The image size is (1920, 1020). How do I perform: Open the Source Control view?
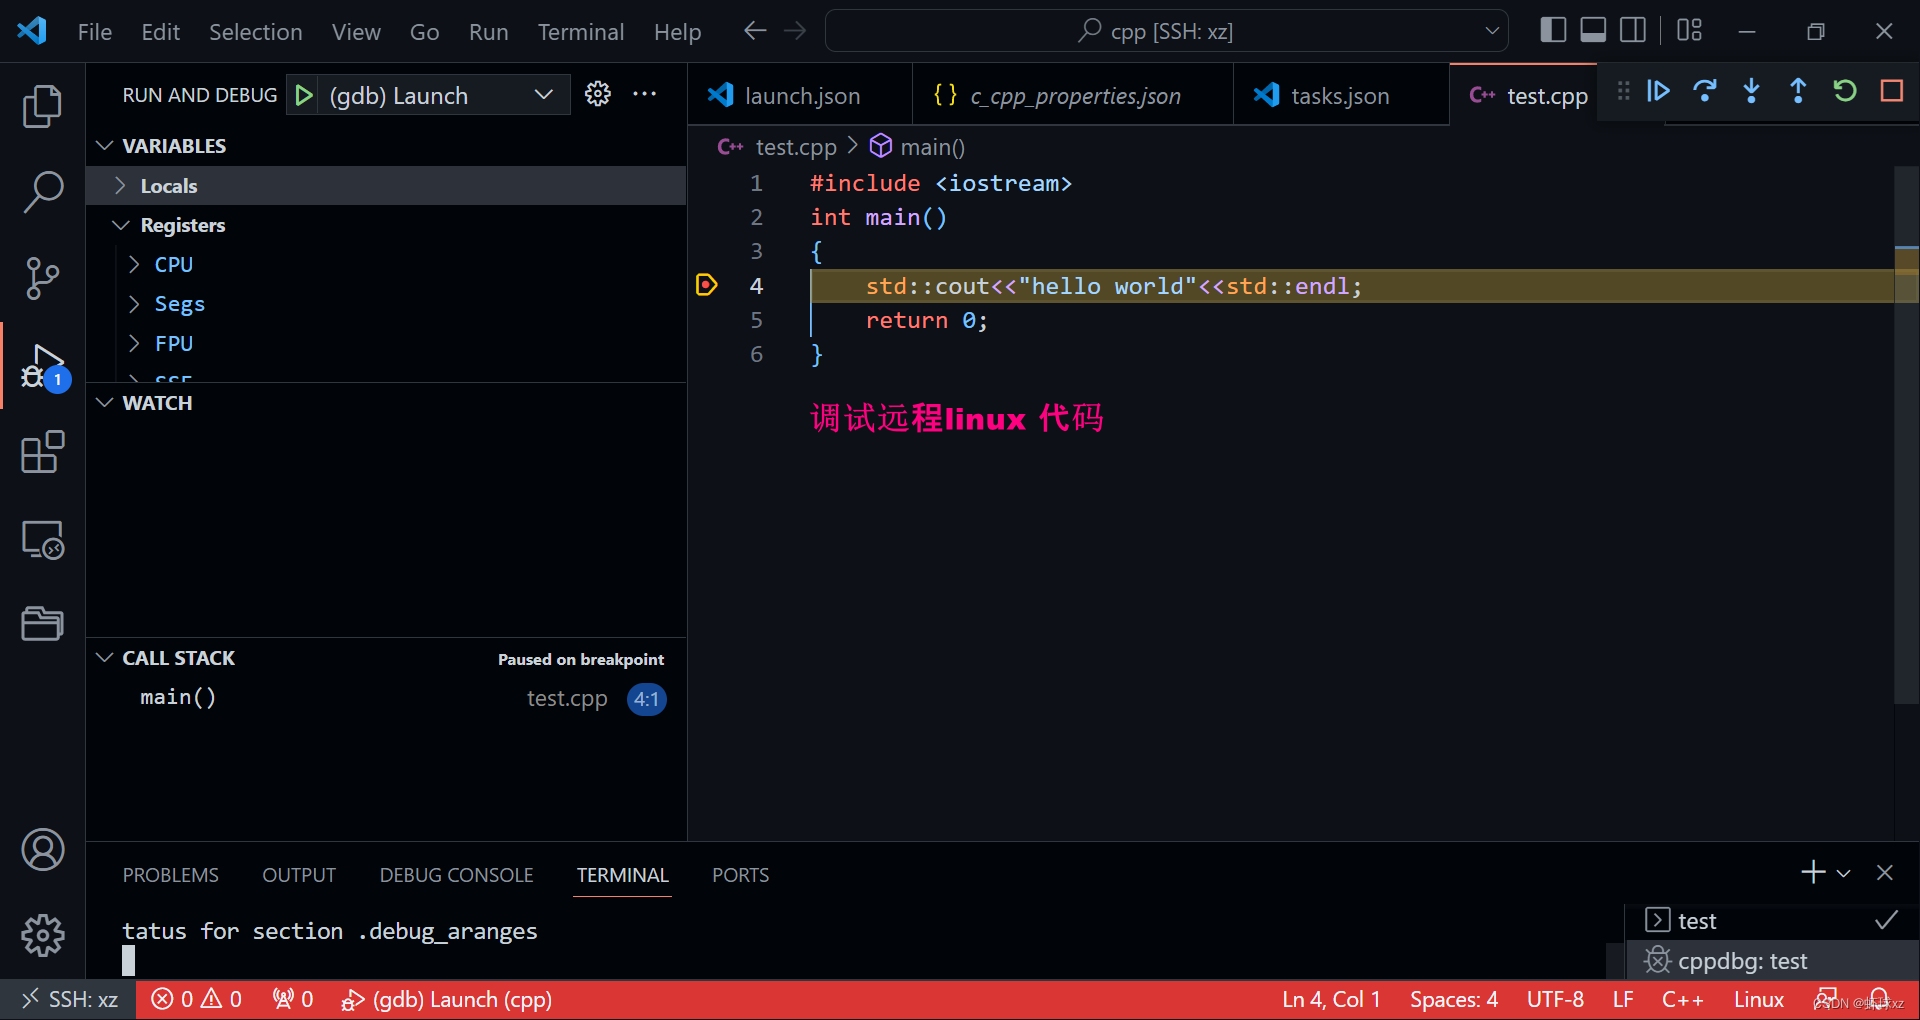[x=42, y=278]
